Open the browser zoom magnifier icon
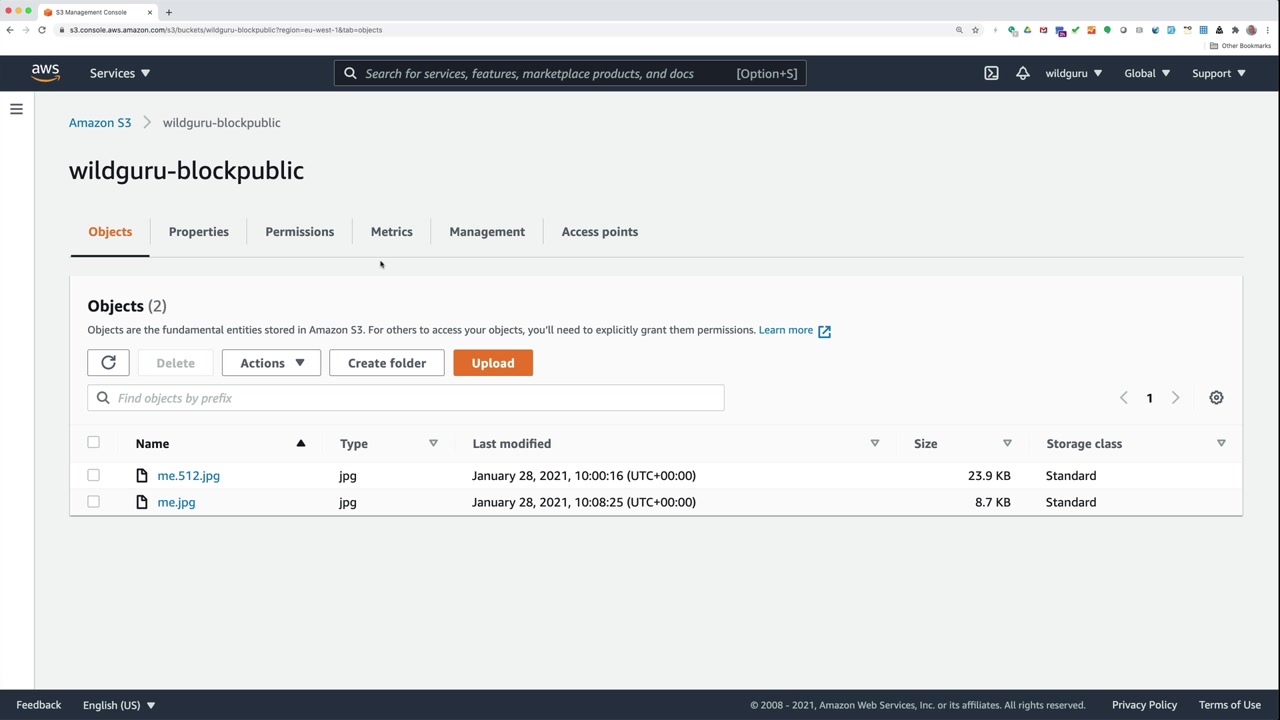The image size is (1280, 720). tap(959, 30)
